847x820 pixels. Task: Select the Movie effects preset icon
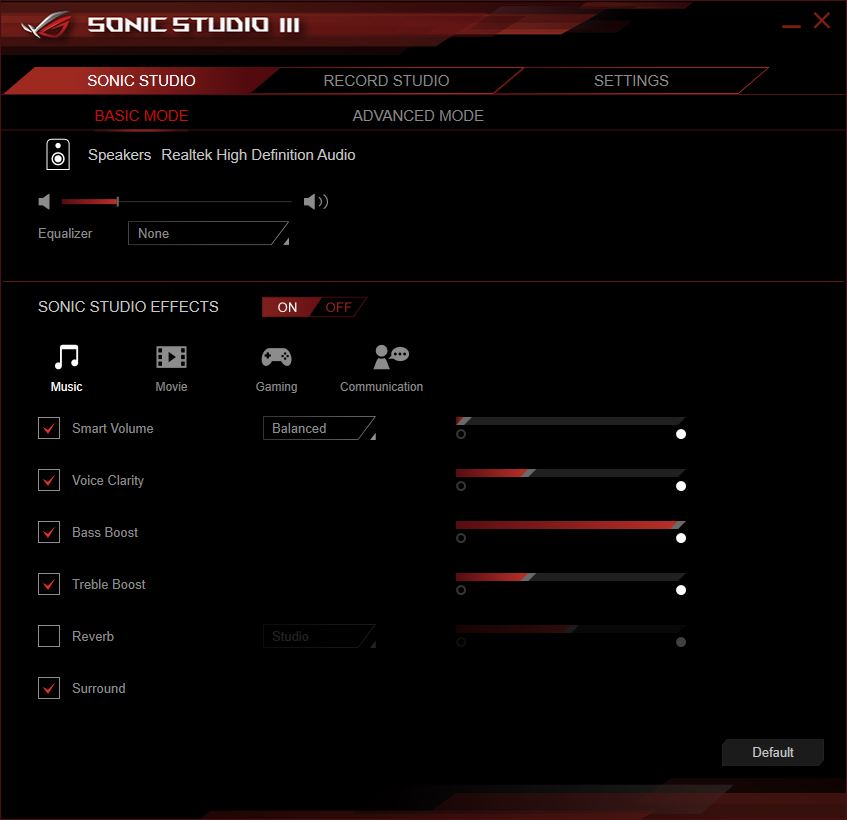point(171,357)
